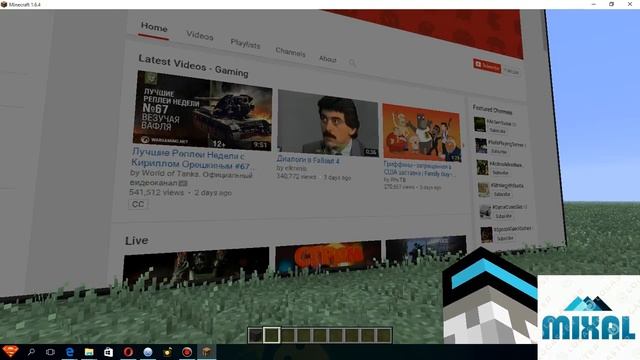Select the first hotbar slot

tap(256, 335)
